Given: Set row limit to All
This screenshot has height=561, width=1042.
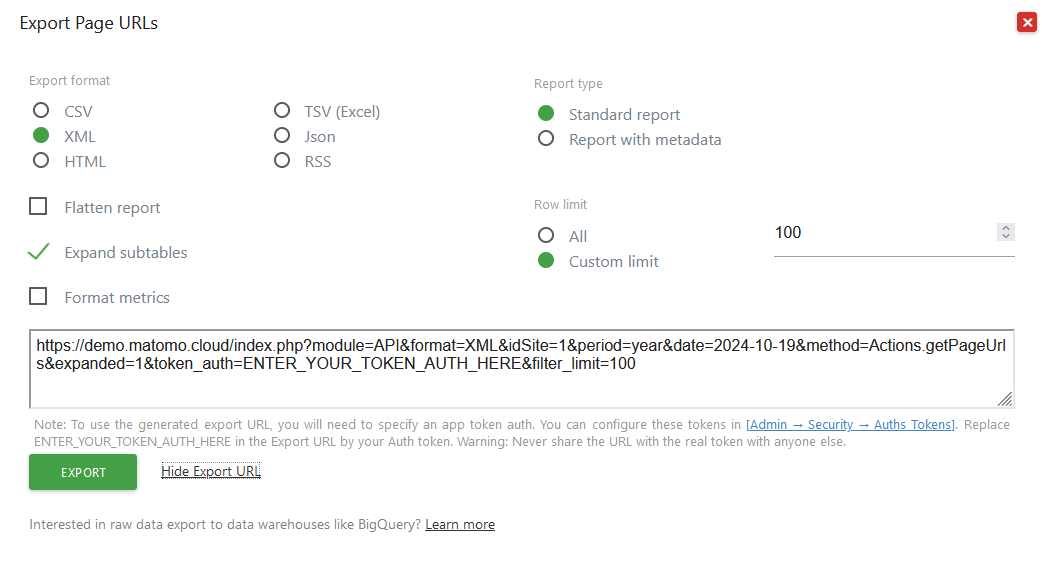Looking at the screenshot, I should 546,236.
